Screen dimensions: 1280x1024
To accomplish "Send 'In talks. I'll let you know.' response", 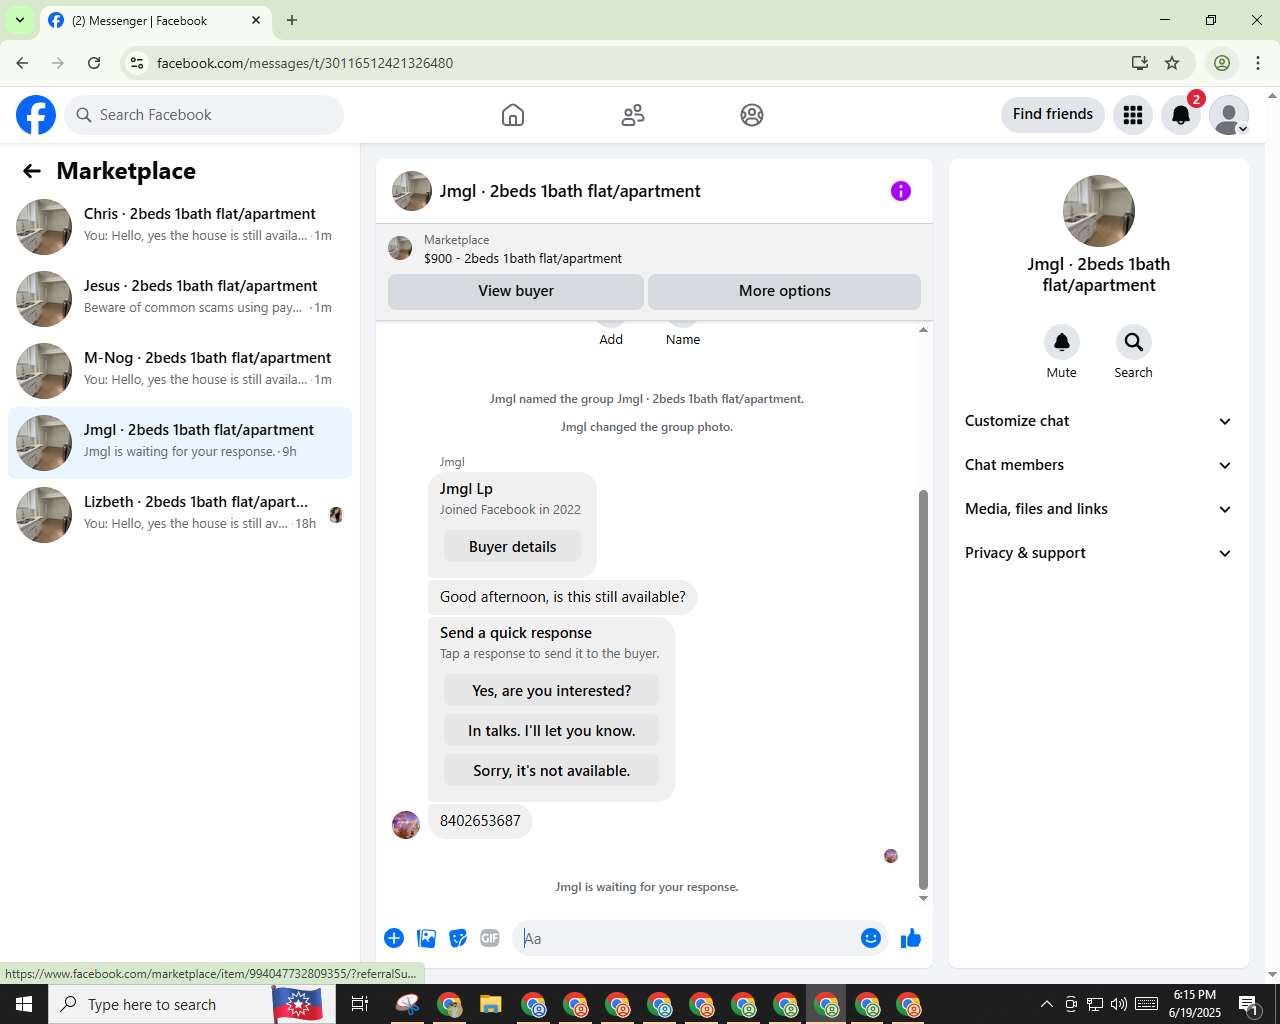I will pyautogui.click(x=551, y=731).
